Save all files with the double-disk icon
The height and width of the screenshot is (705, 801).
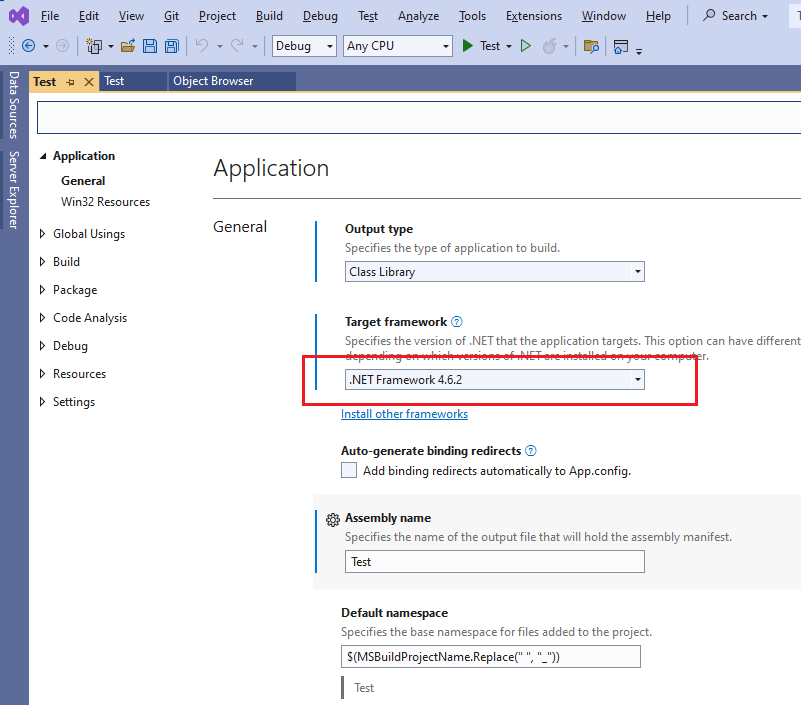tap(172, 46)
